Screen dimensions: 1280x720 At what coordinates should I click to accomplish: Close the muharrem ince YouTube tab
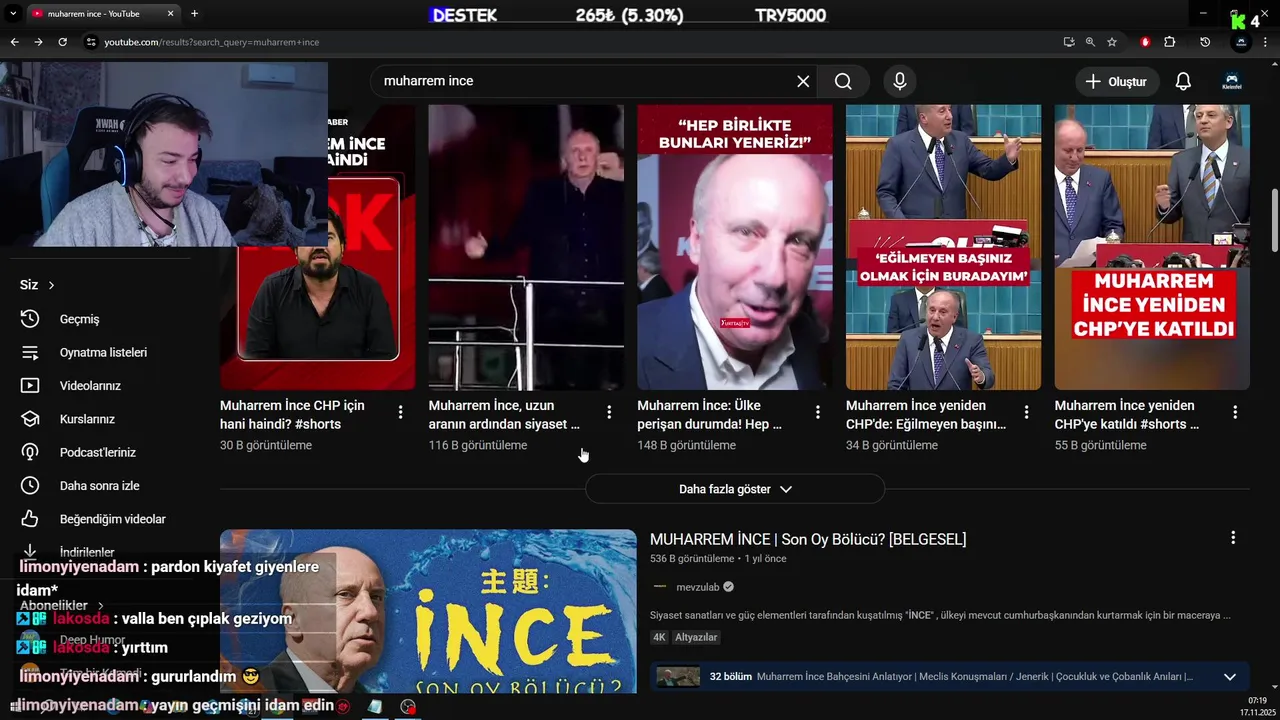tap(170, 14)
